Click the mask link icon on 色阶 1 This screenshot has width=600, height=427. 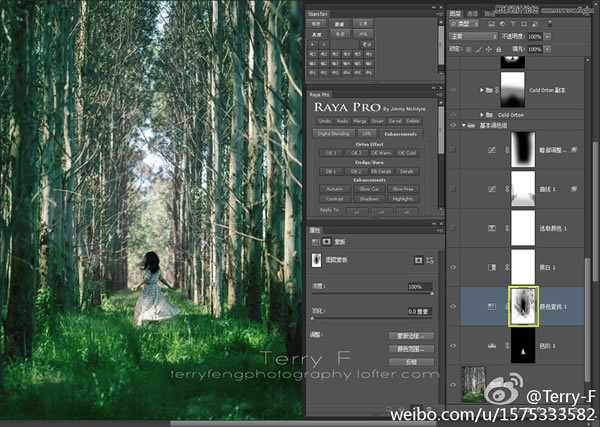tap(507, 346)
